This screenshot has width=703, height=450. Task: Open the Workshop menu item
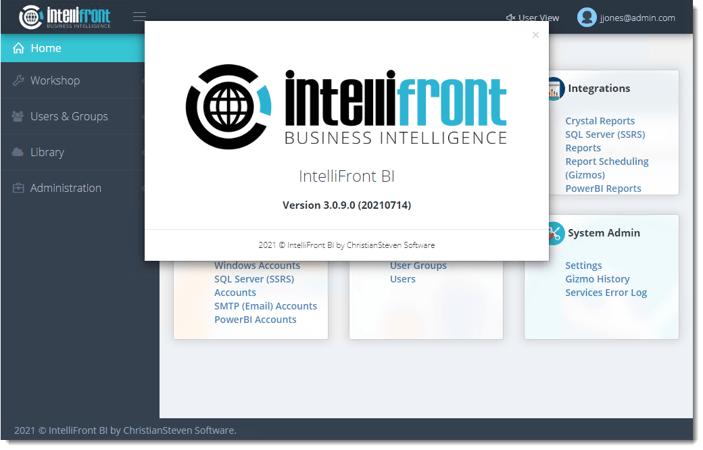pyautogui.click(x=73, y=81)
